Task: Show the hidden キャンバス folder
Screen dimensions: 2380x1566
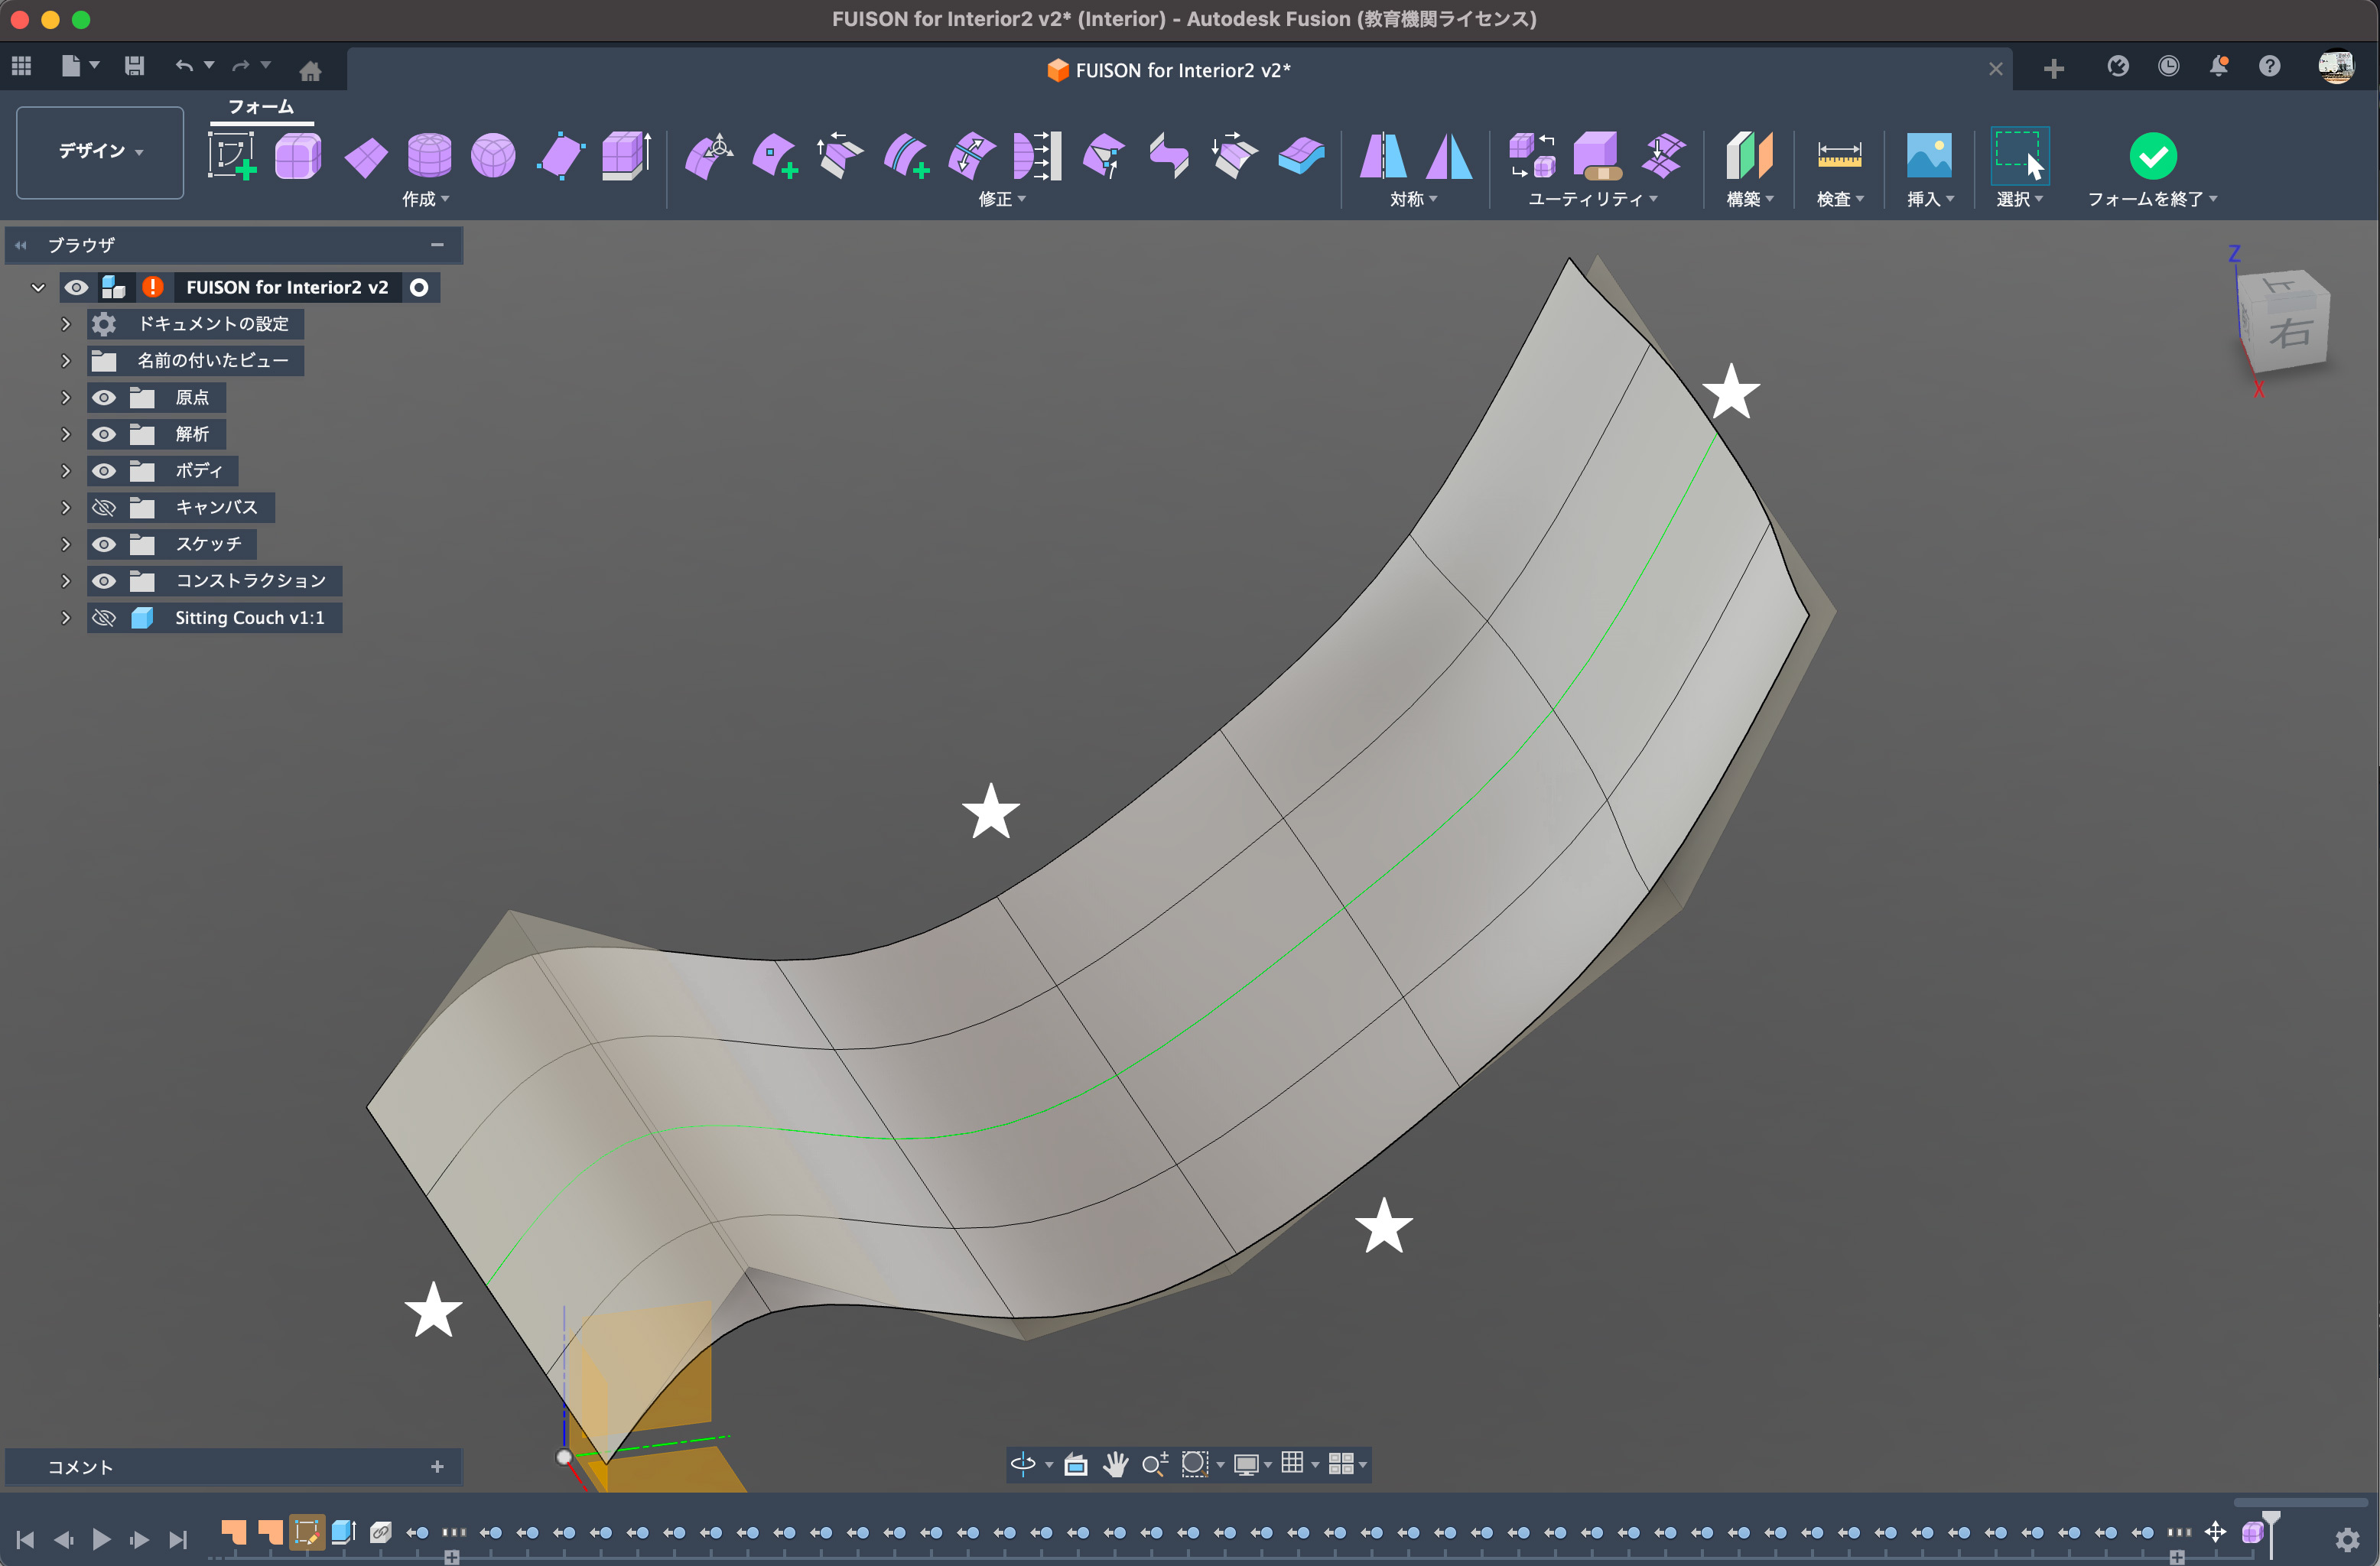Action: [x=104, y=508]
